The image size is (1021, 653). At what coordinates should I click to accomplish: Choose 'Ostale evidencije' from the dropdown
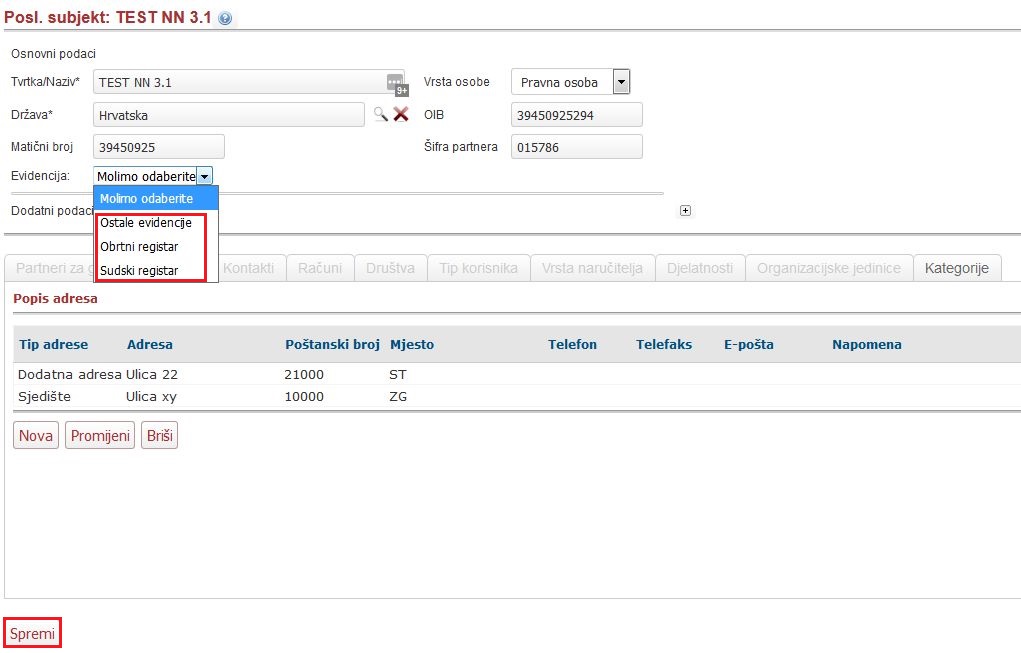(x=146, y=223)
